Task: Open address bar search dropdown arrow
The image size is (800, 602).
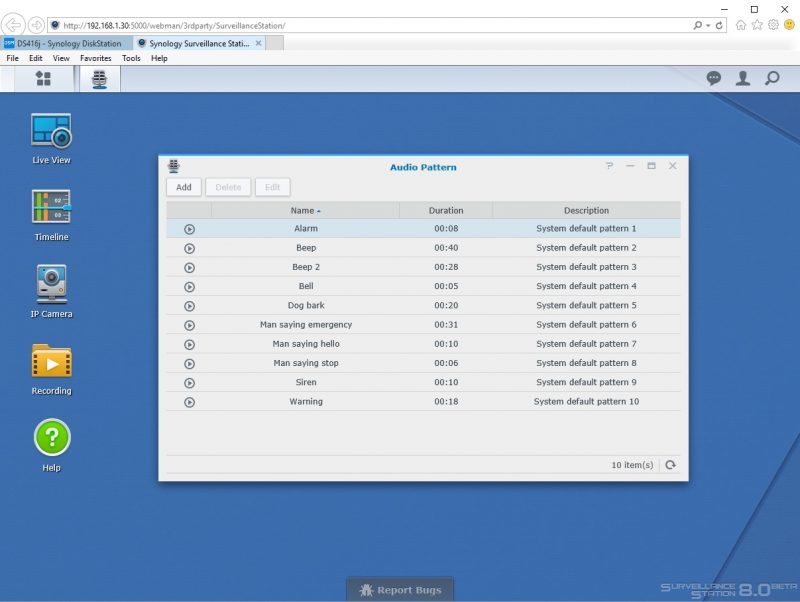Action: point(708,26)
